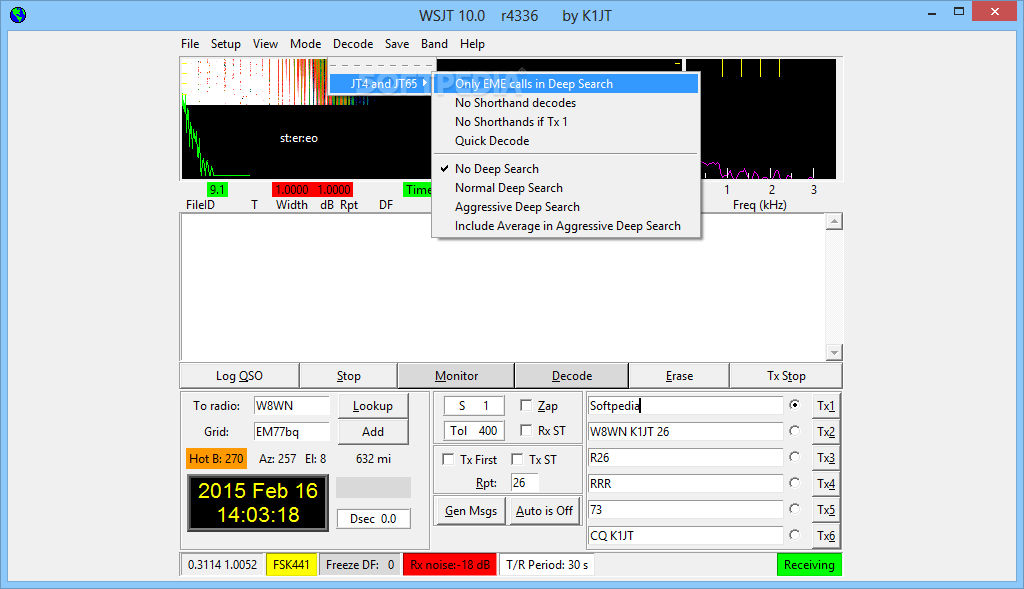
Task: Click the WSJT globe icon in title bar
Action: point(18,14)
